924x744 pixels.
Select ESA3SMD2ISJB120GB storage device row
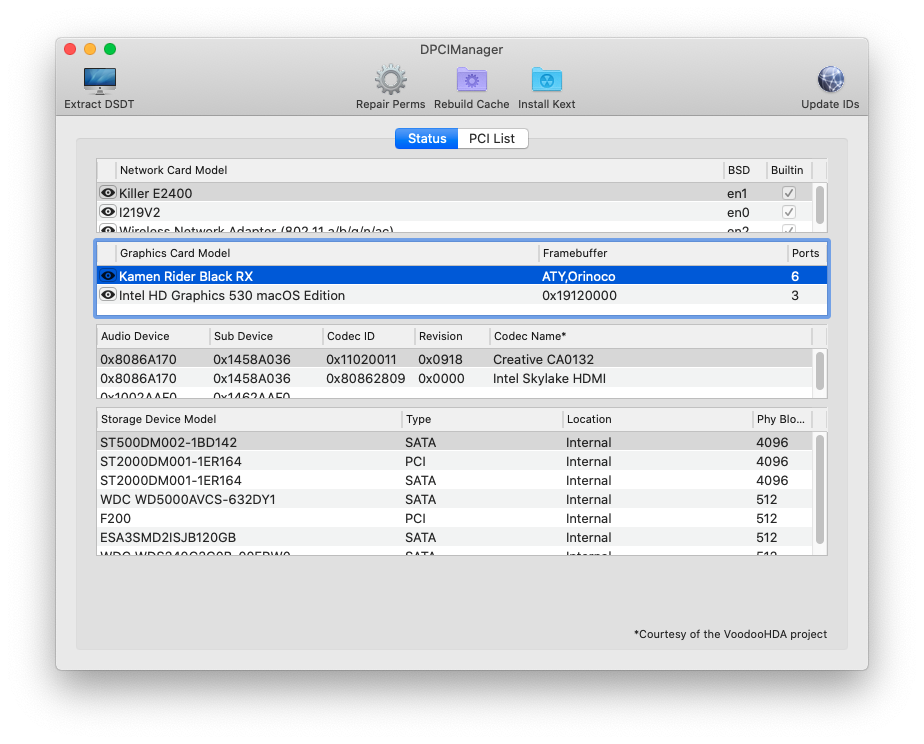pos(455,537)
